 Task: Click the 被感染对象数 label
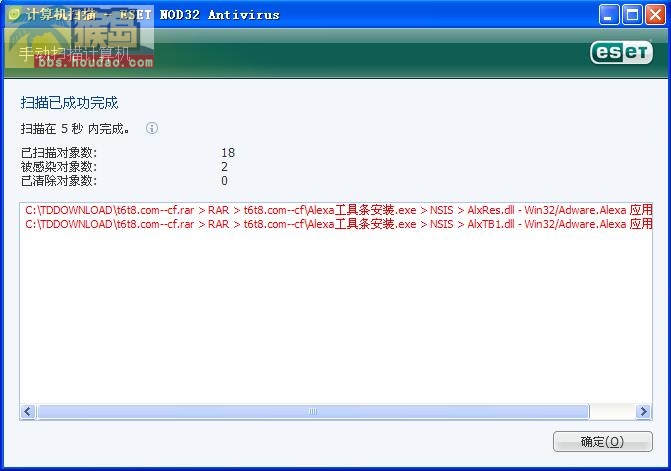coord(59,167)
